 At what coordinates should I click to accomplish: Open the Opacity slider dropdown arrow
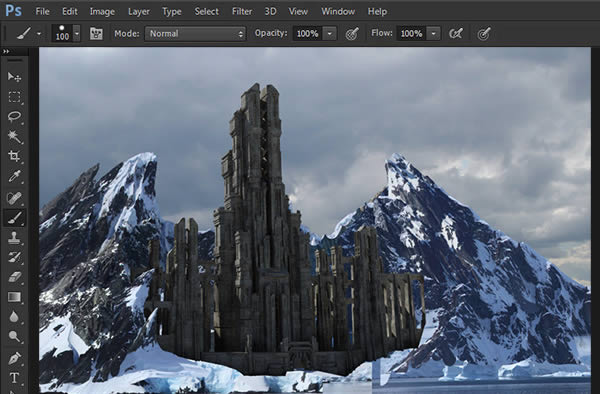330,34
